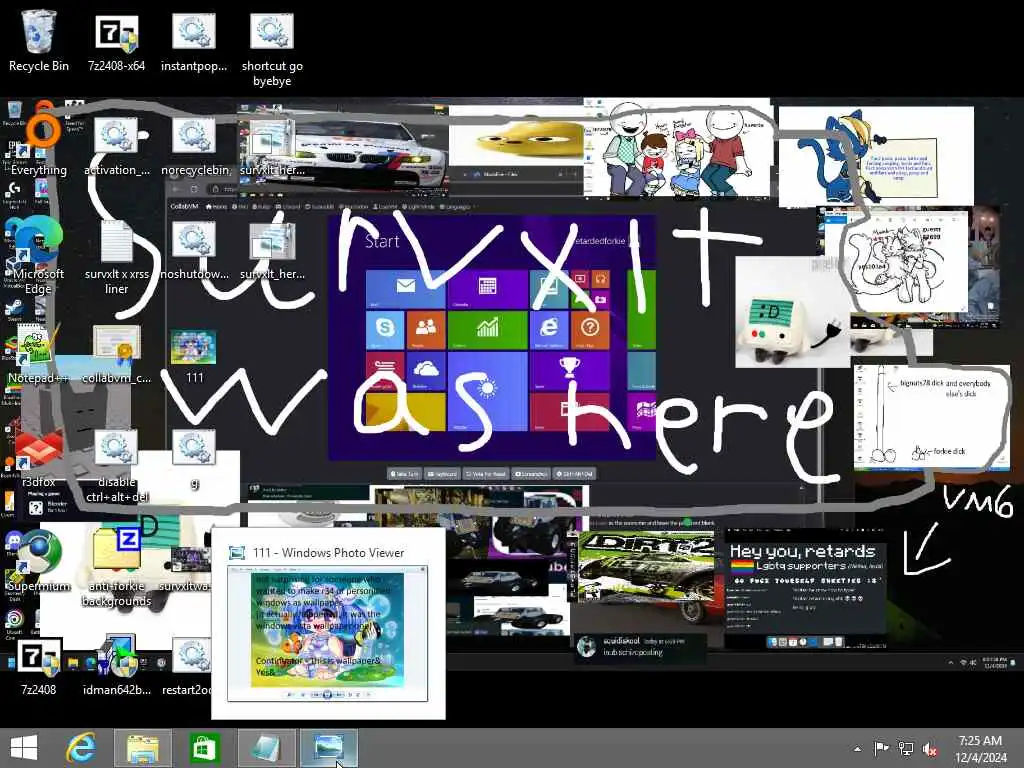This screenshot has width=1024, height=768.
Task: Select the norecyclebin file icon
Action: click(195, 146)
